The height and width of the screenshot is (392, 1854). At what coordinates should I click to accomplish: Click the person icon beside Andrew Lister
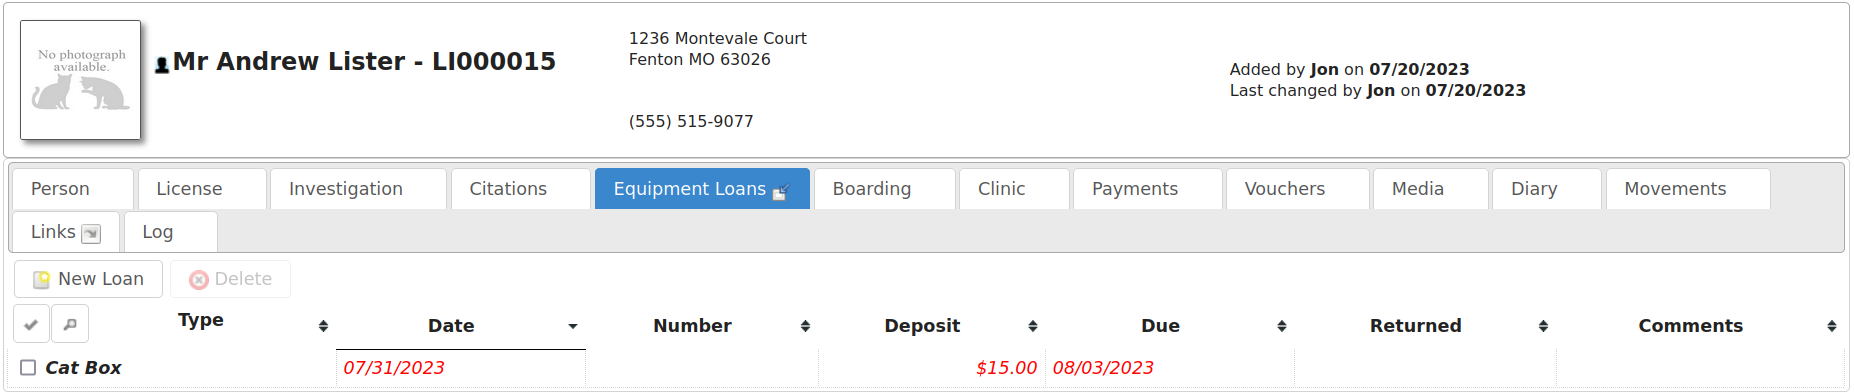pyautogui.click(x=162, y=66)
